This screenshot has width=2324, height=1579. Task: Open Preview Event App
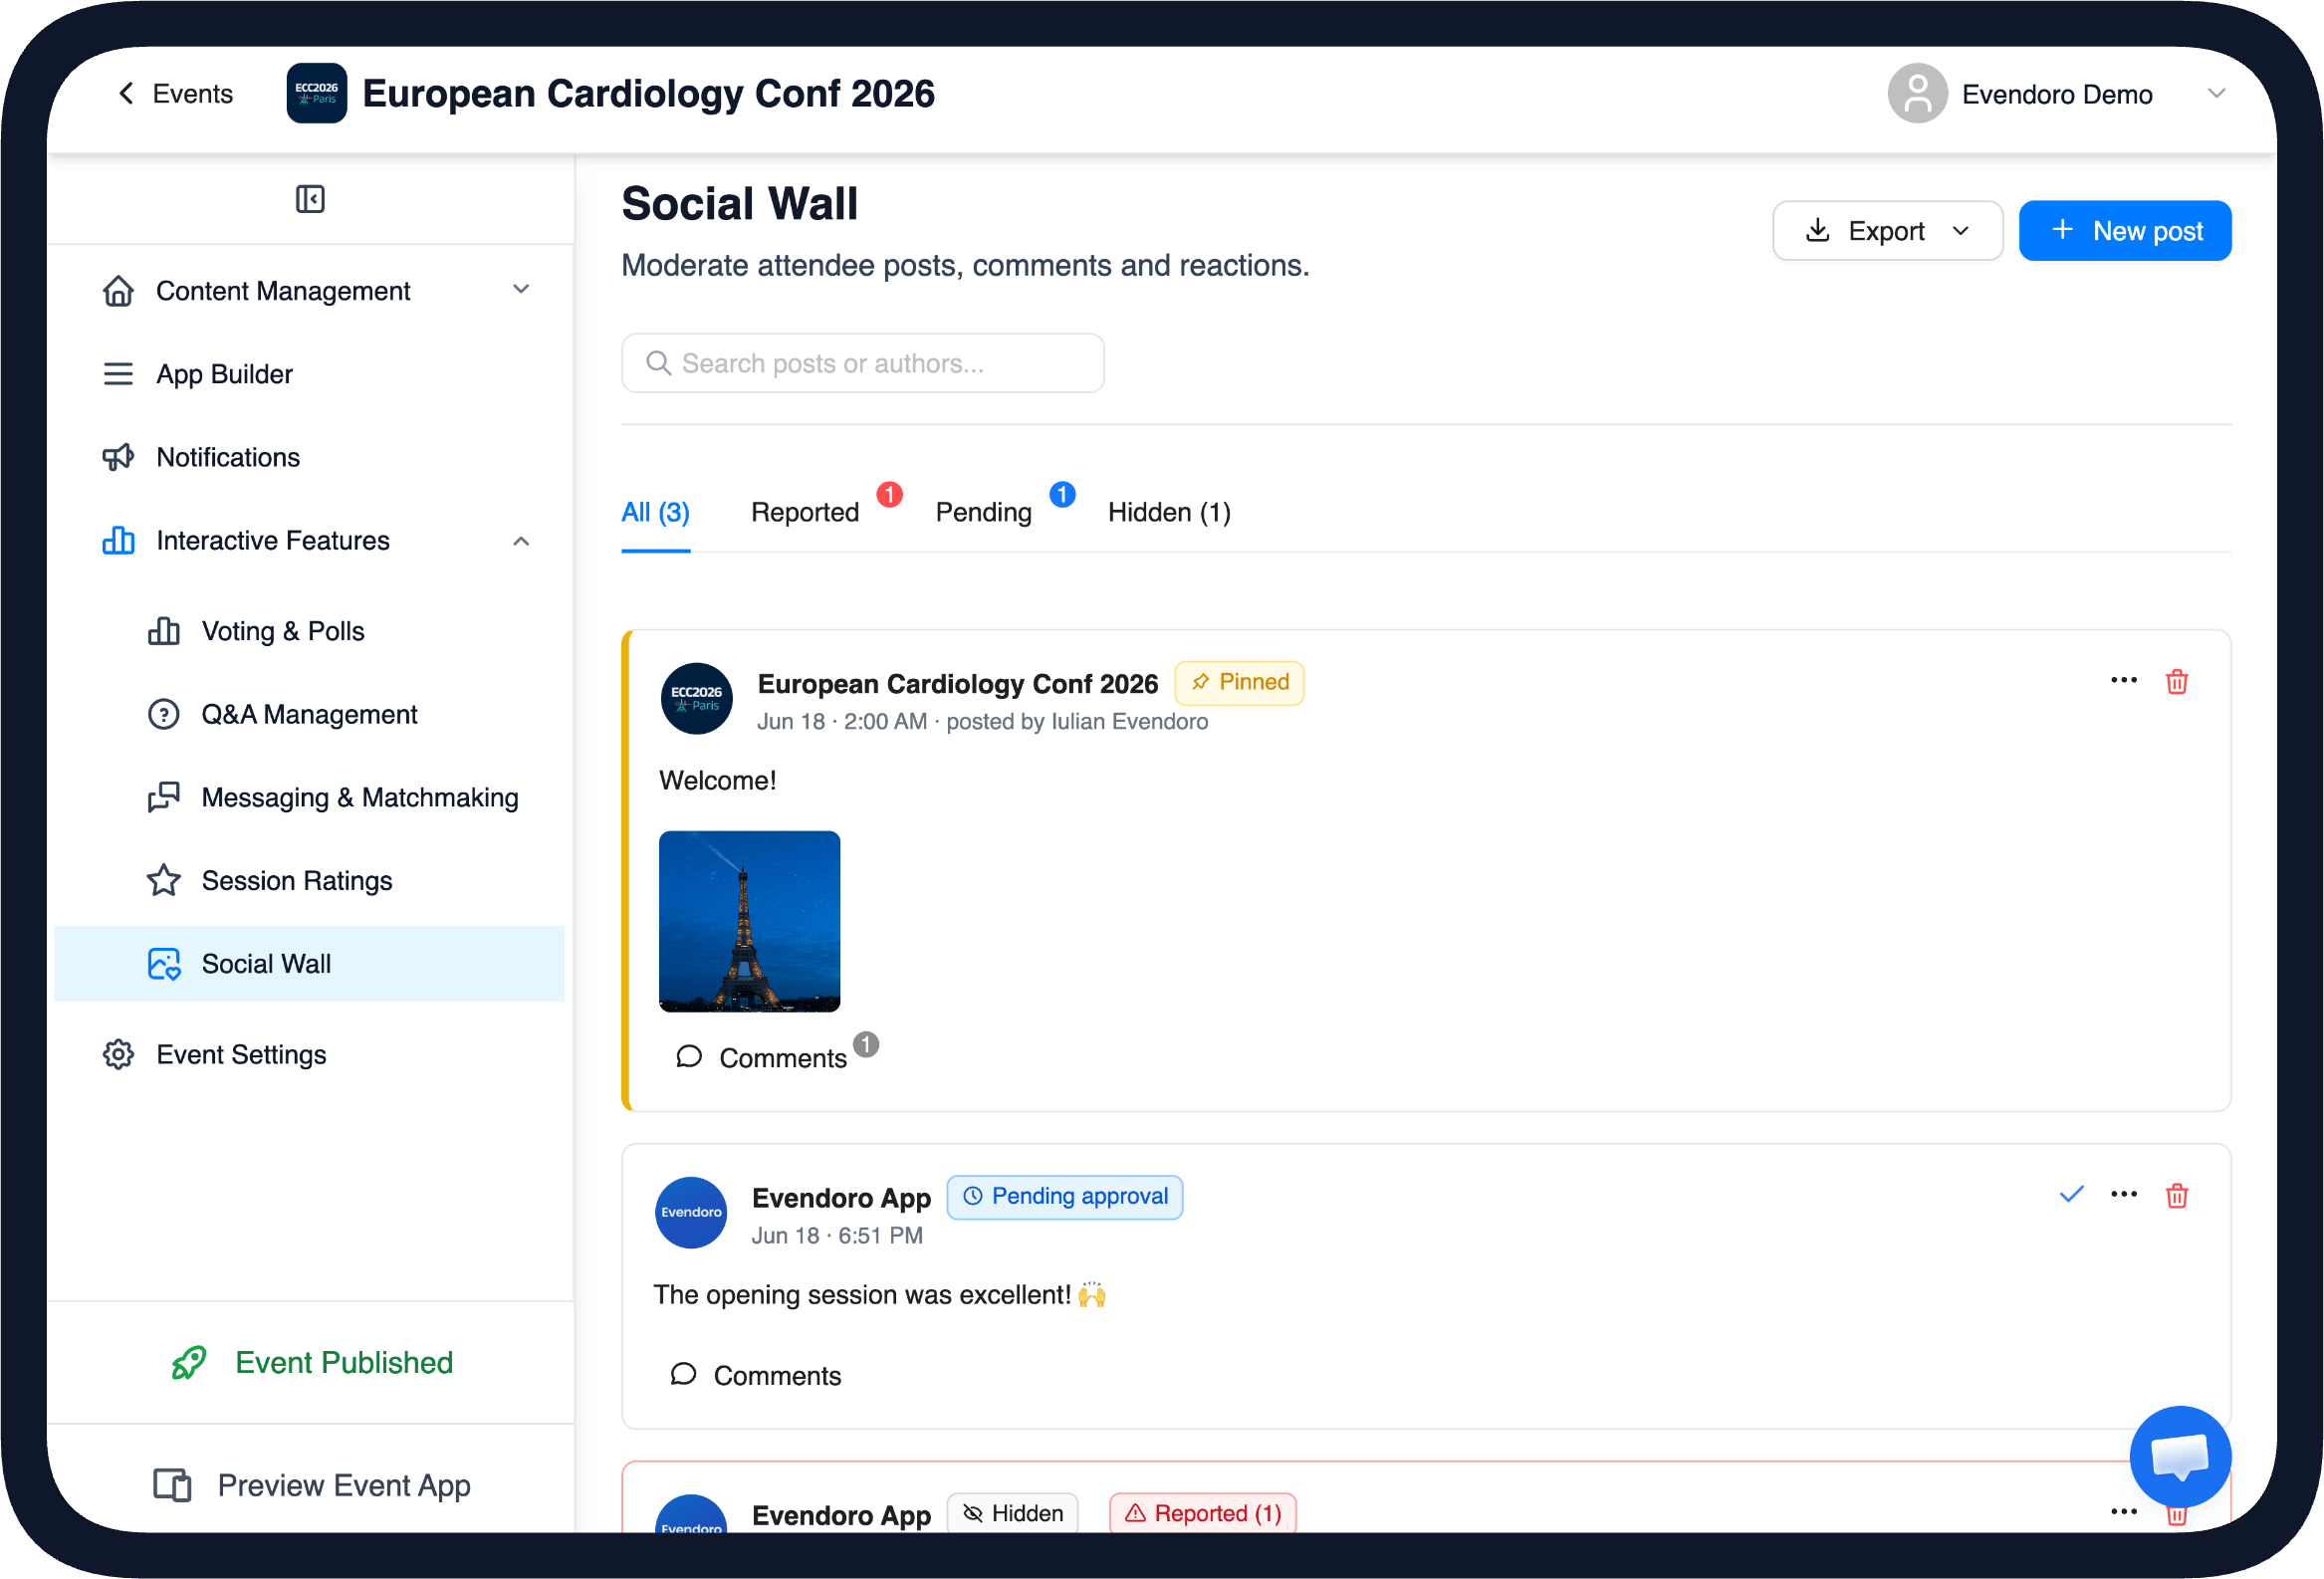pyautogui.click(x=311, y=1485)
